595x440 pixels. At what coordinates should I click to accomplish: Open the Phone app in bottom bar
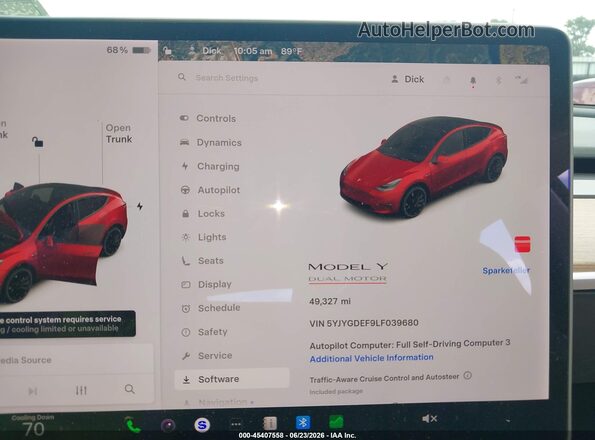click(x=133, y=426)
